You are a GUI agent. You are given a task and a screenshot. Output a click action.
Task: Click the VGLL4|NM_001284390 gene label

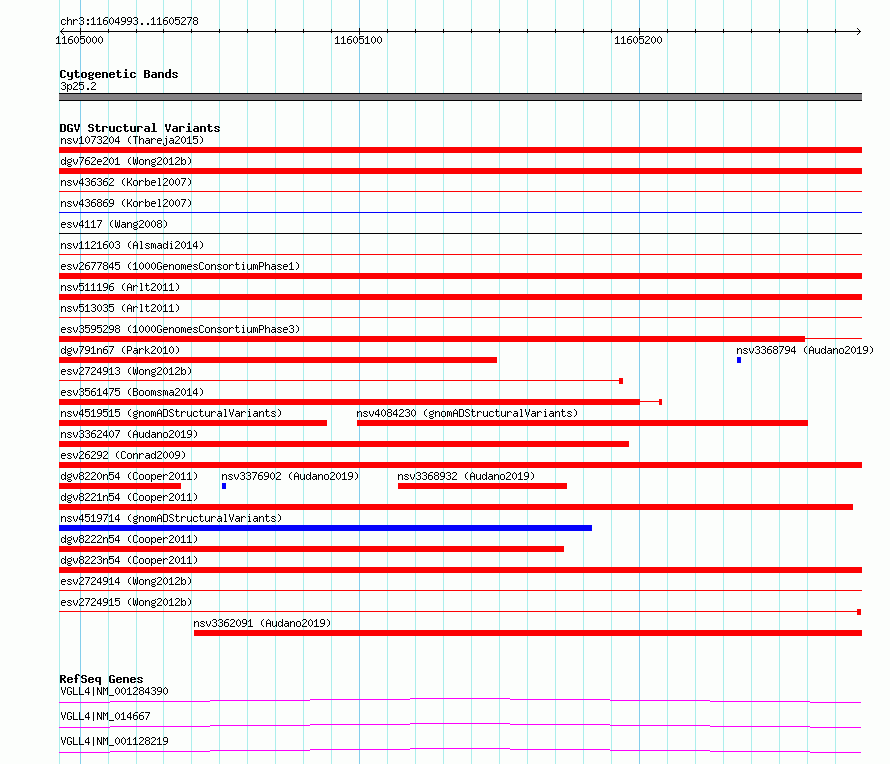pyautogui.click(x=114, y=691)
